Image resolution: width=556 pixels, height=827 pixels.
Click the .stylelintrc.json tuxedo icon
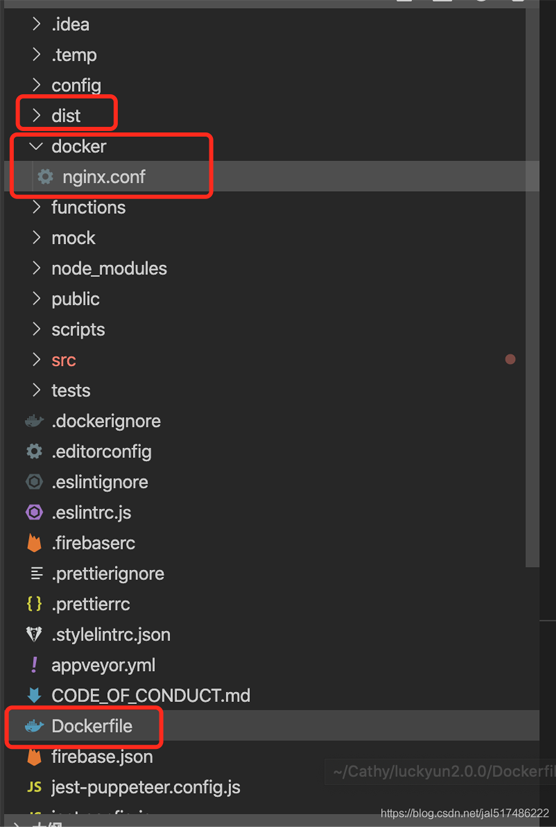pyautogui.click(x=34, y=634)
